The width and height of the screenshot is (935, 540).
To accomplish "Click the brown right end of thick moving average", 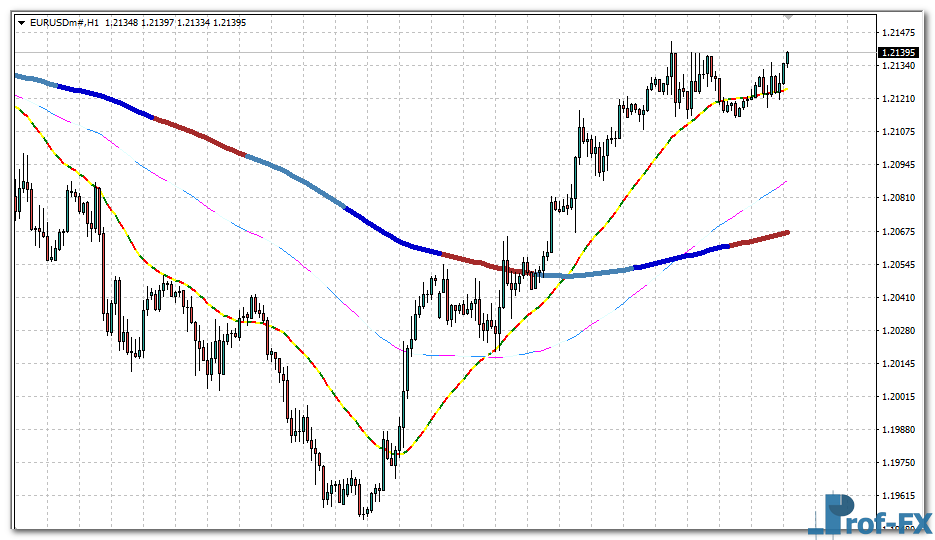I will coord(784,233).
